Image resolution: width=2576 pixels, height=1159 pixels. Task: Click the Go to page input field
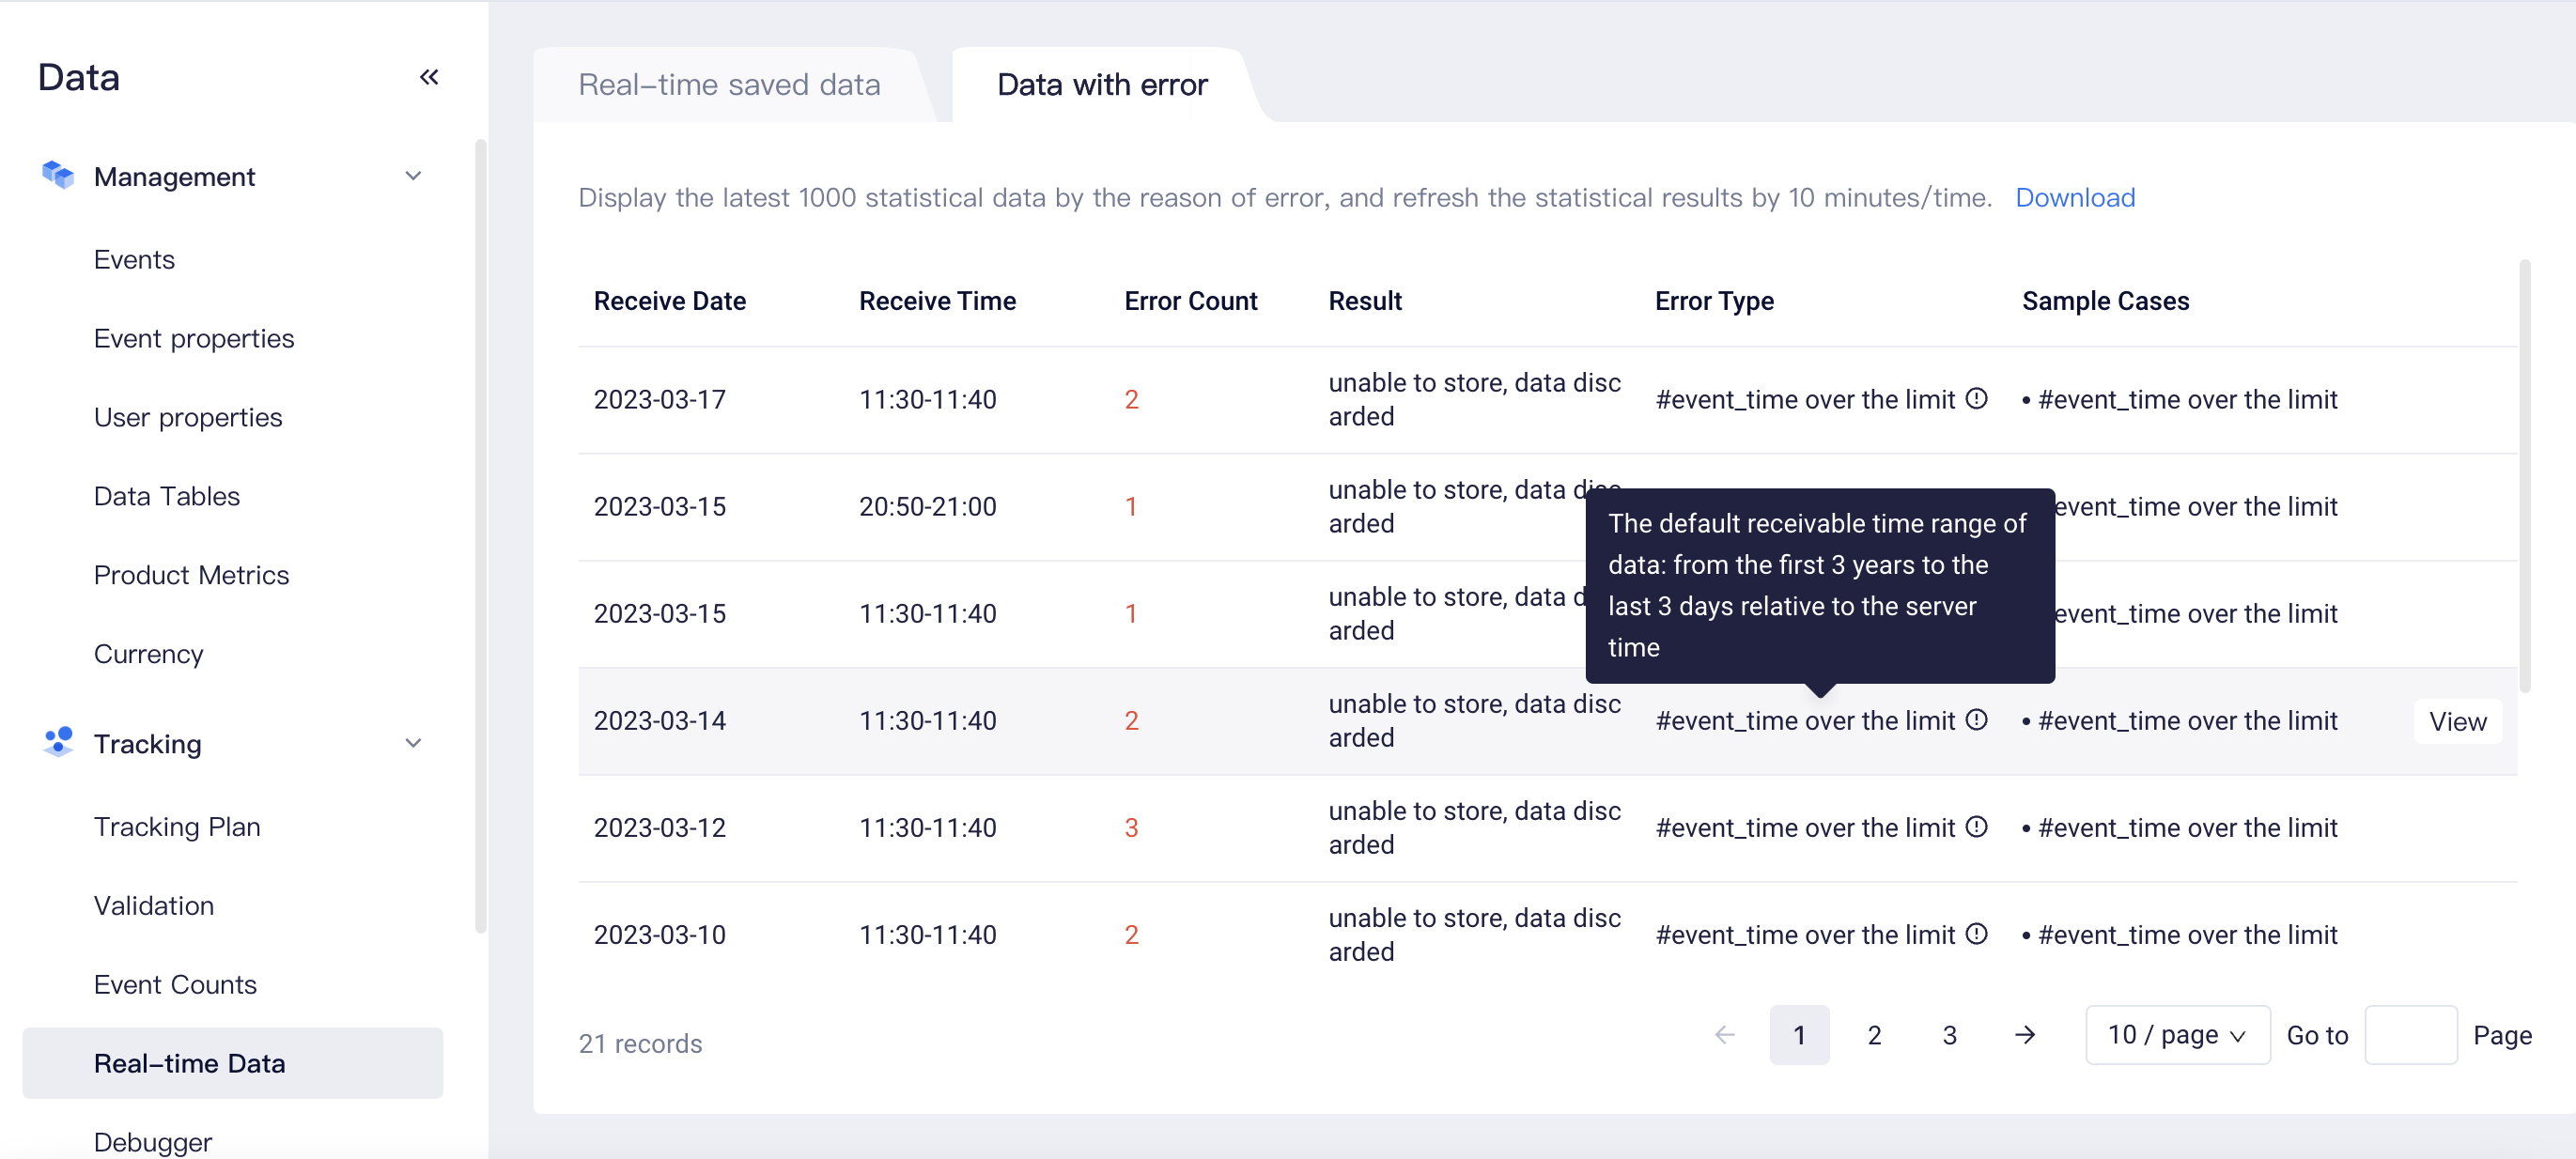point(2410,1034)
